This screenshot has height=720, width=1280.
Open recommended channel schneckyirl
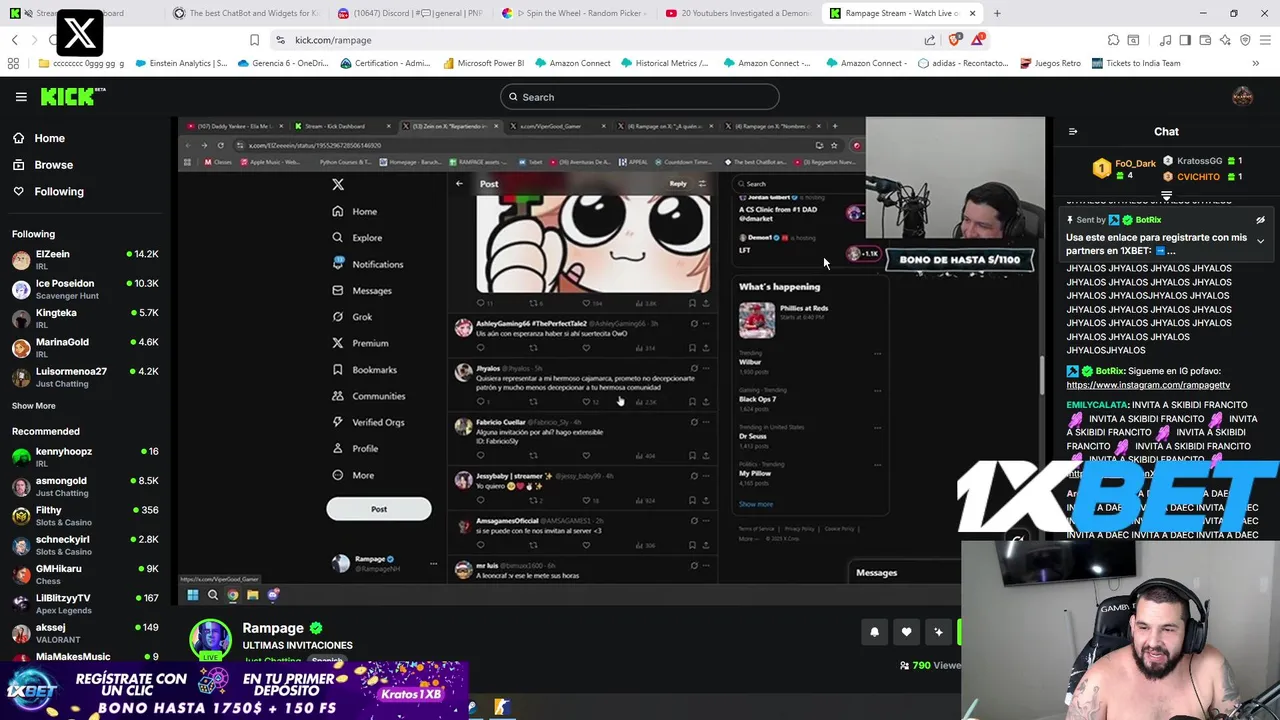(85, 545)
